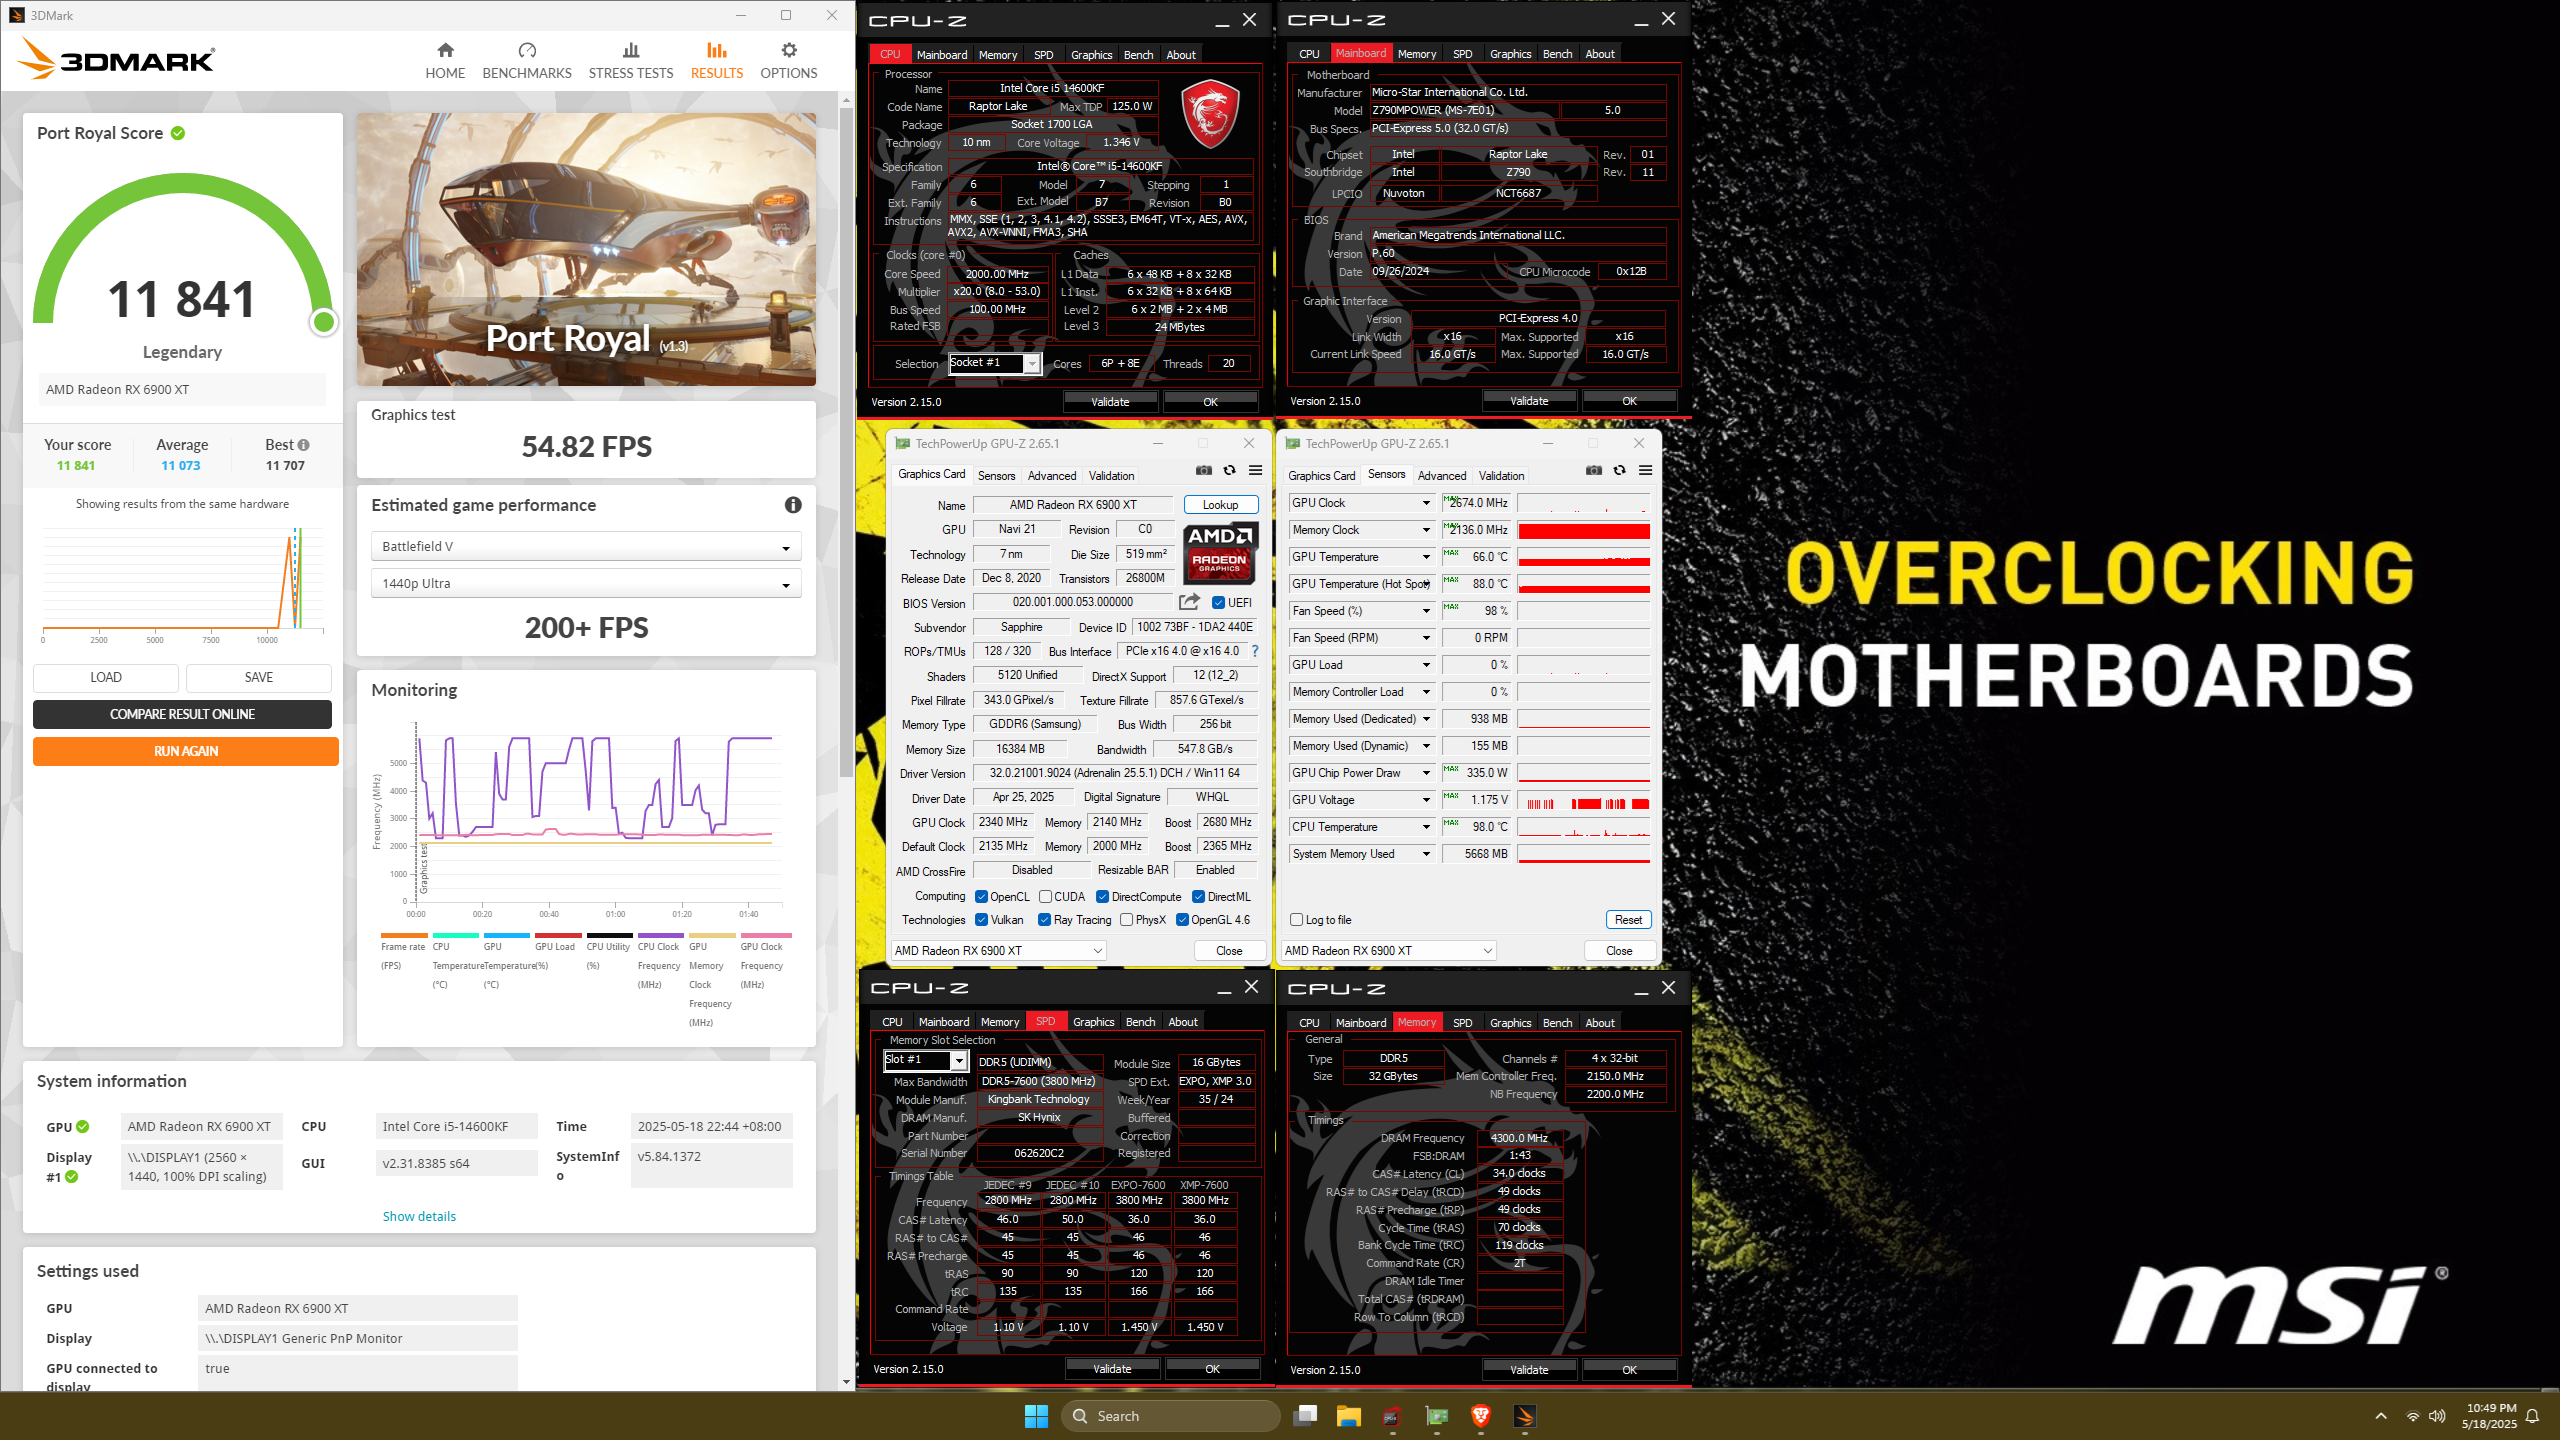Toggle the Vulkan checkbox in GPU-Z
2560x1440 pixels.
981,920
